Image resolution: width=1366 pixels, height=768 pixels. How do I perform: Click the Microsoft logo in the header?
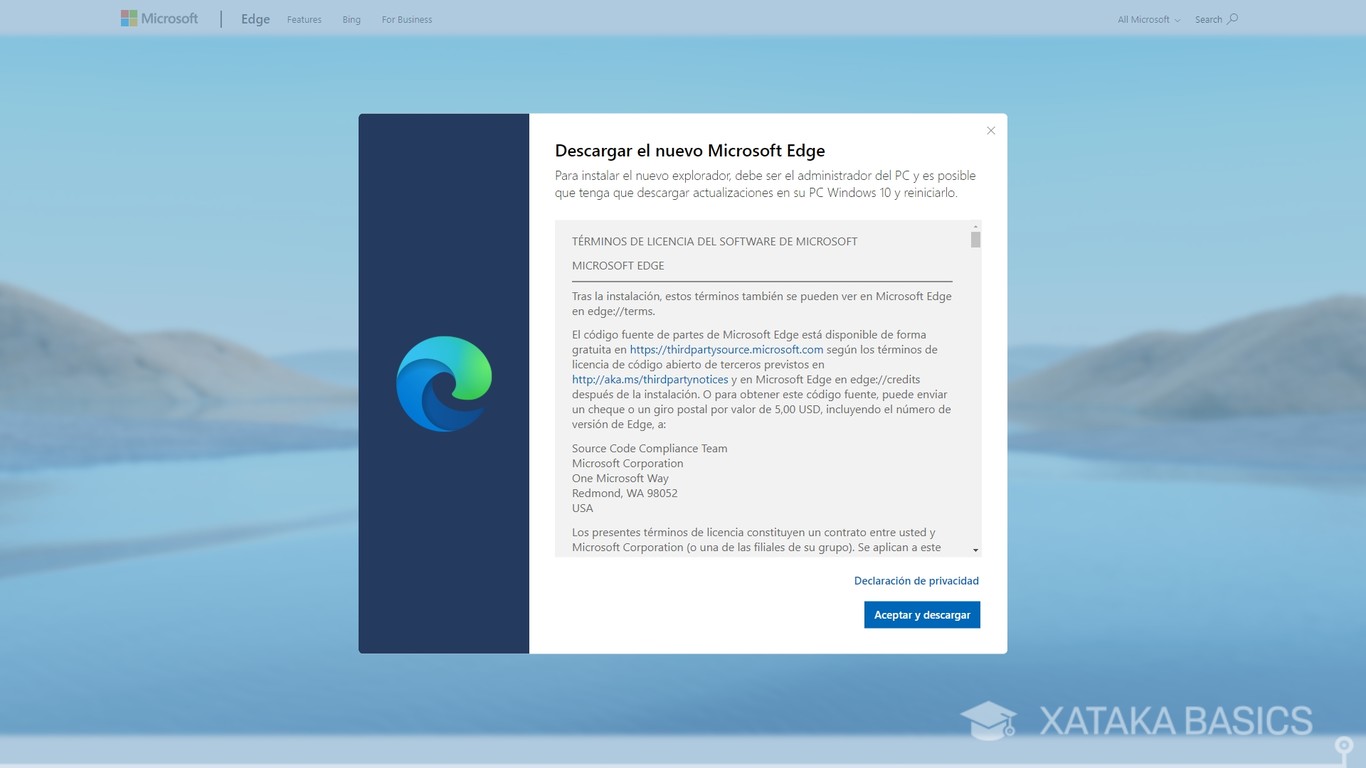128,17
